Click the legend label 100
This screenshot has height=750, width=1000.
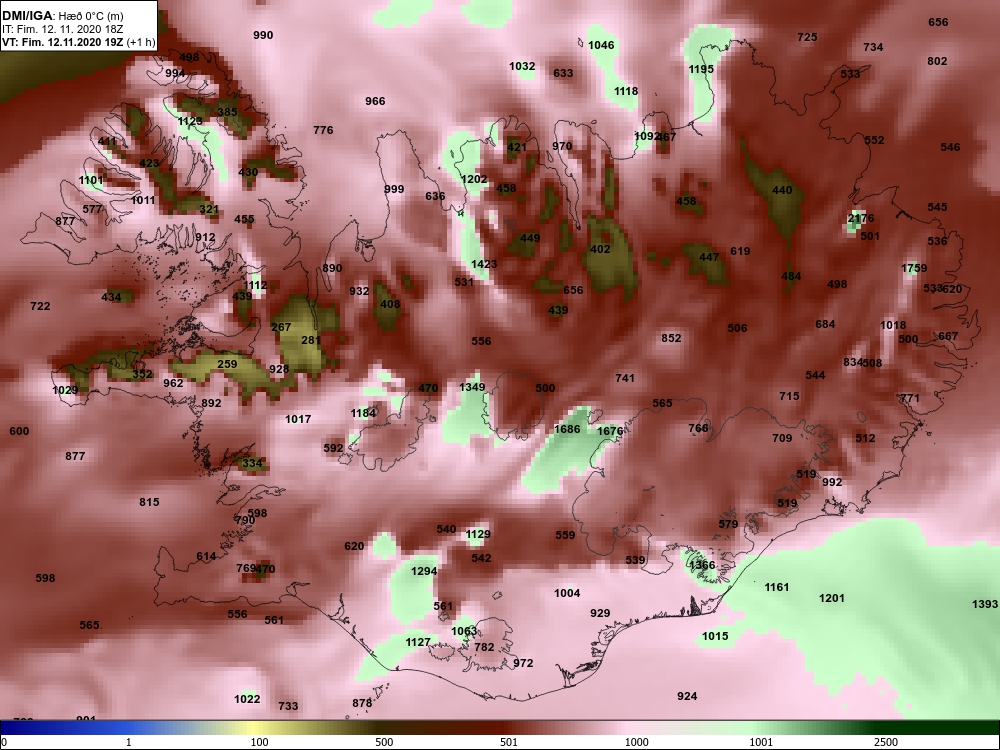point(260,742)
